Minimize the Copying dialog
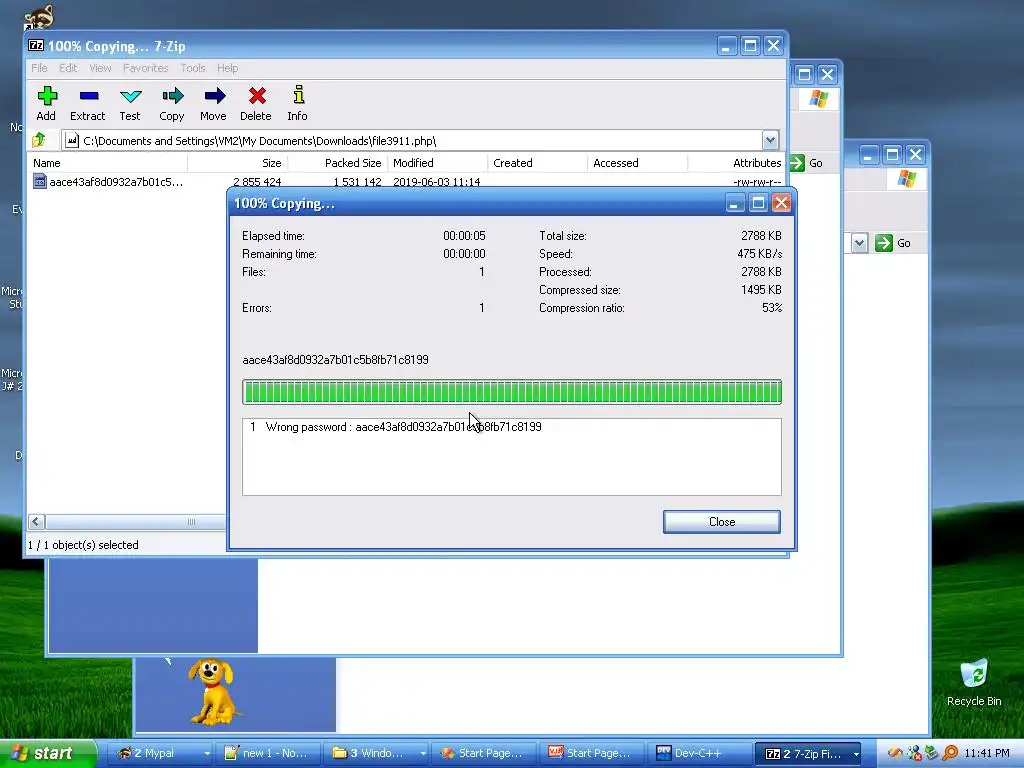The width and height of the screenshot is (1024, 768). [x=735, y=203]
